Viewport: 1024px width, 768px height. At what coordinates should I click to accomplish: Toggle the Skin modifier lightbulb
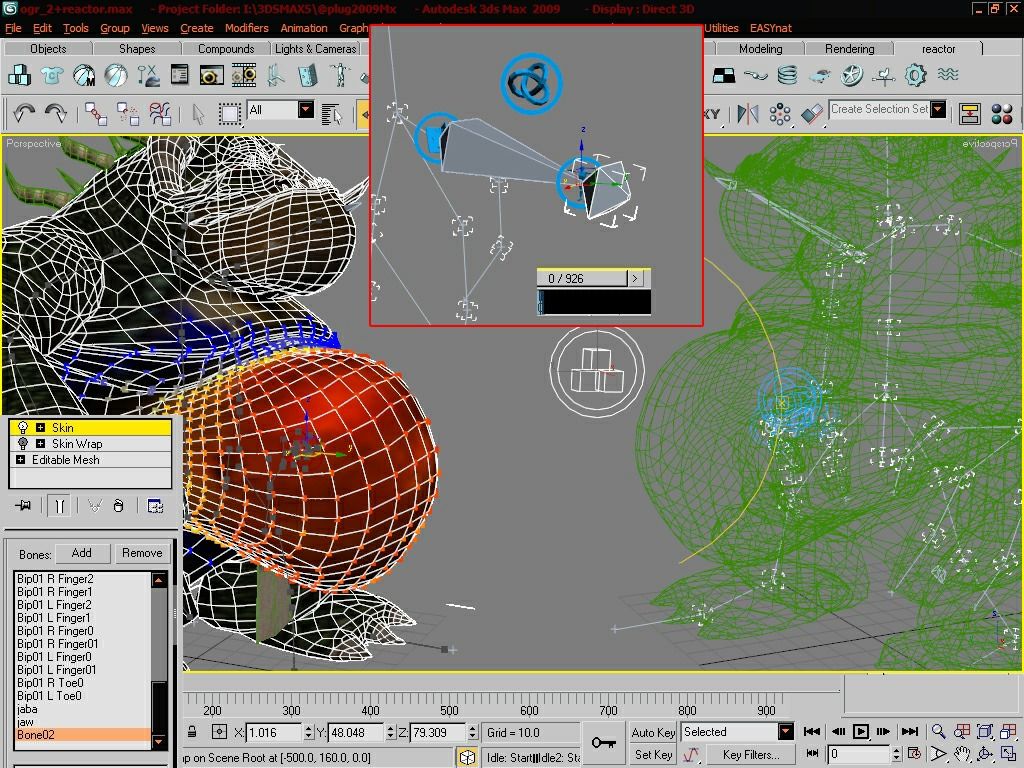tap(23, 428)
